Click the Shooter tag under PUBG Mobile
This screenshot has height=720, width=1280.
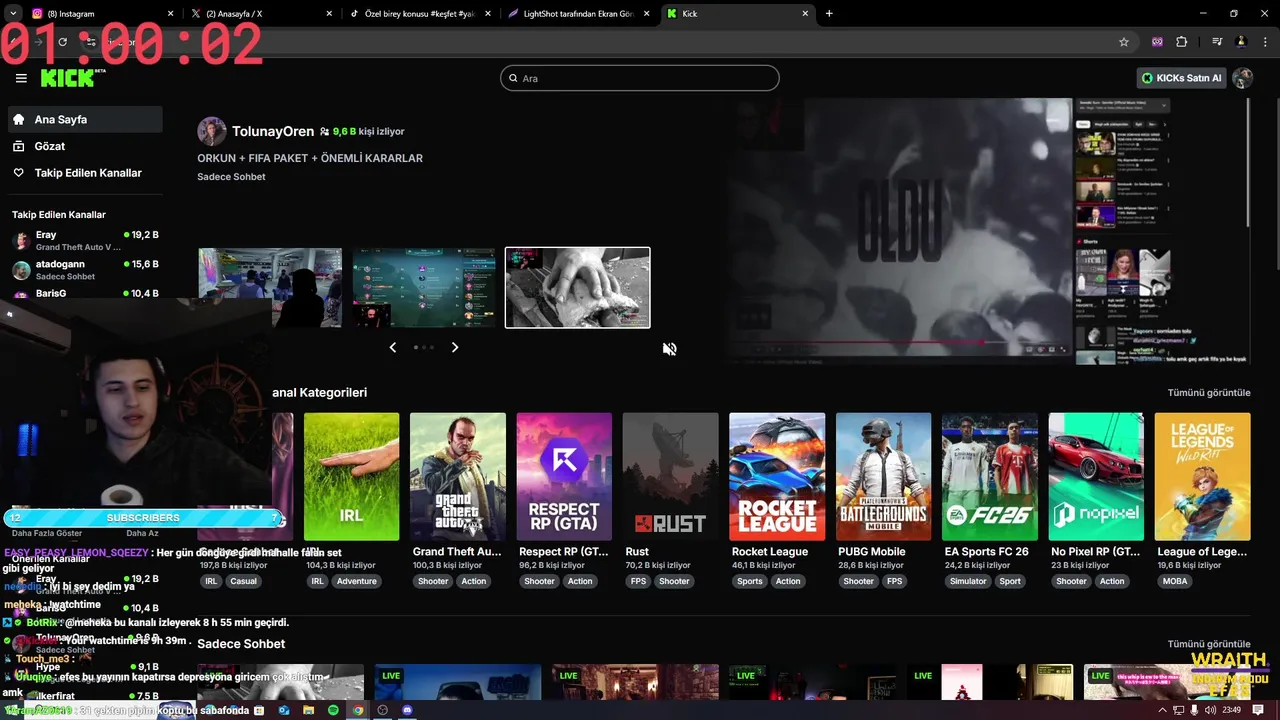click(x=858, y=581)
